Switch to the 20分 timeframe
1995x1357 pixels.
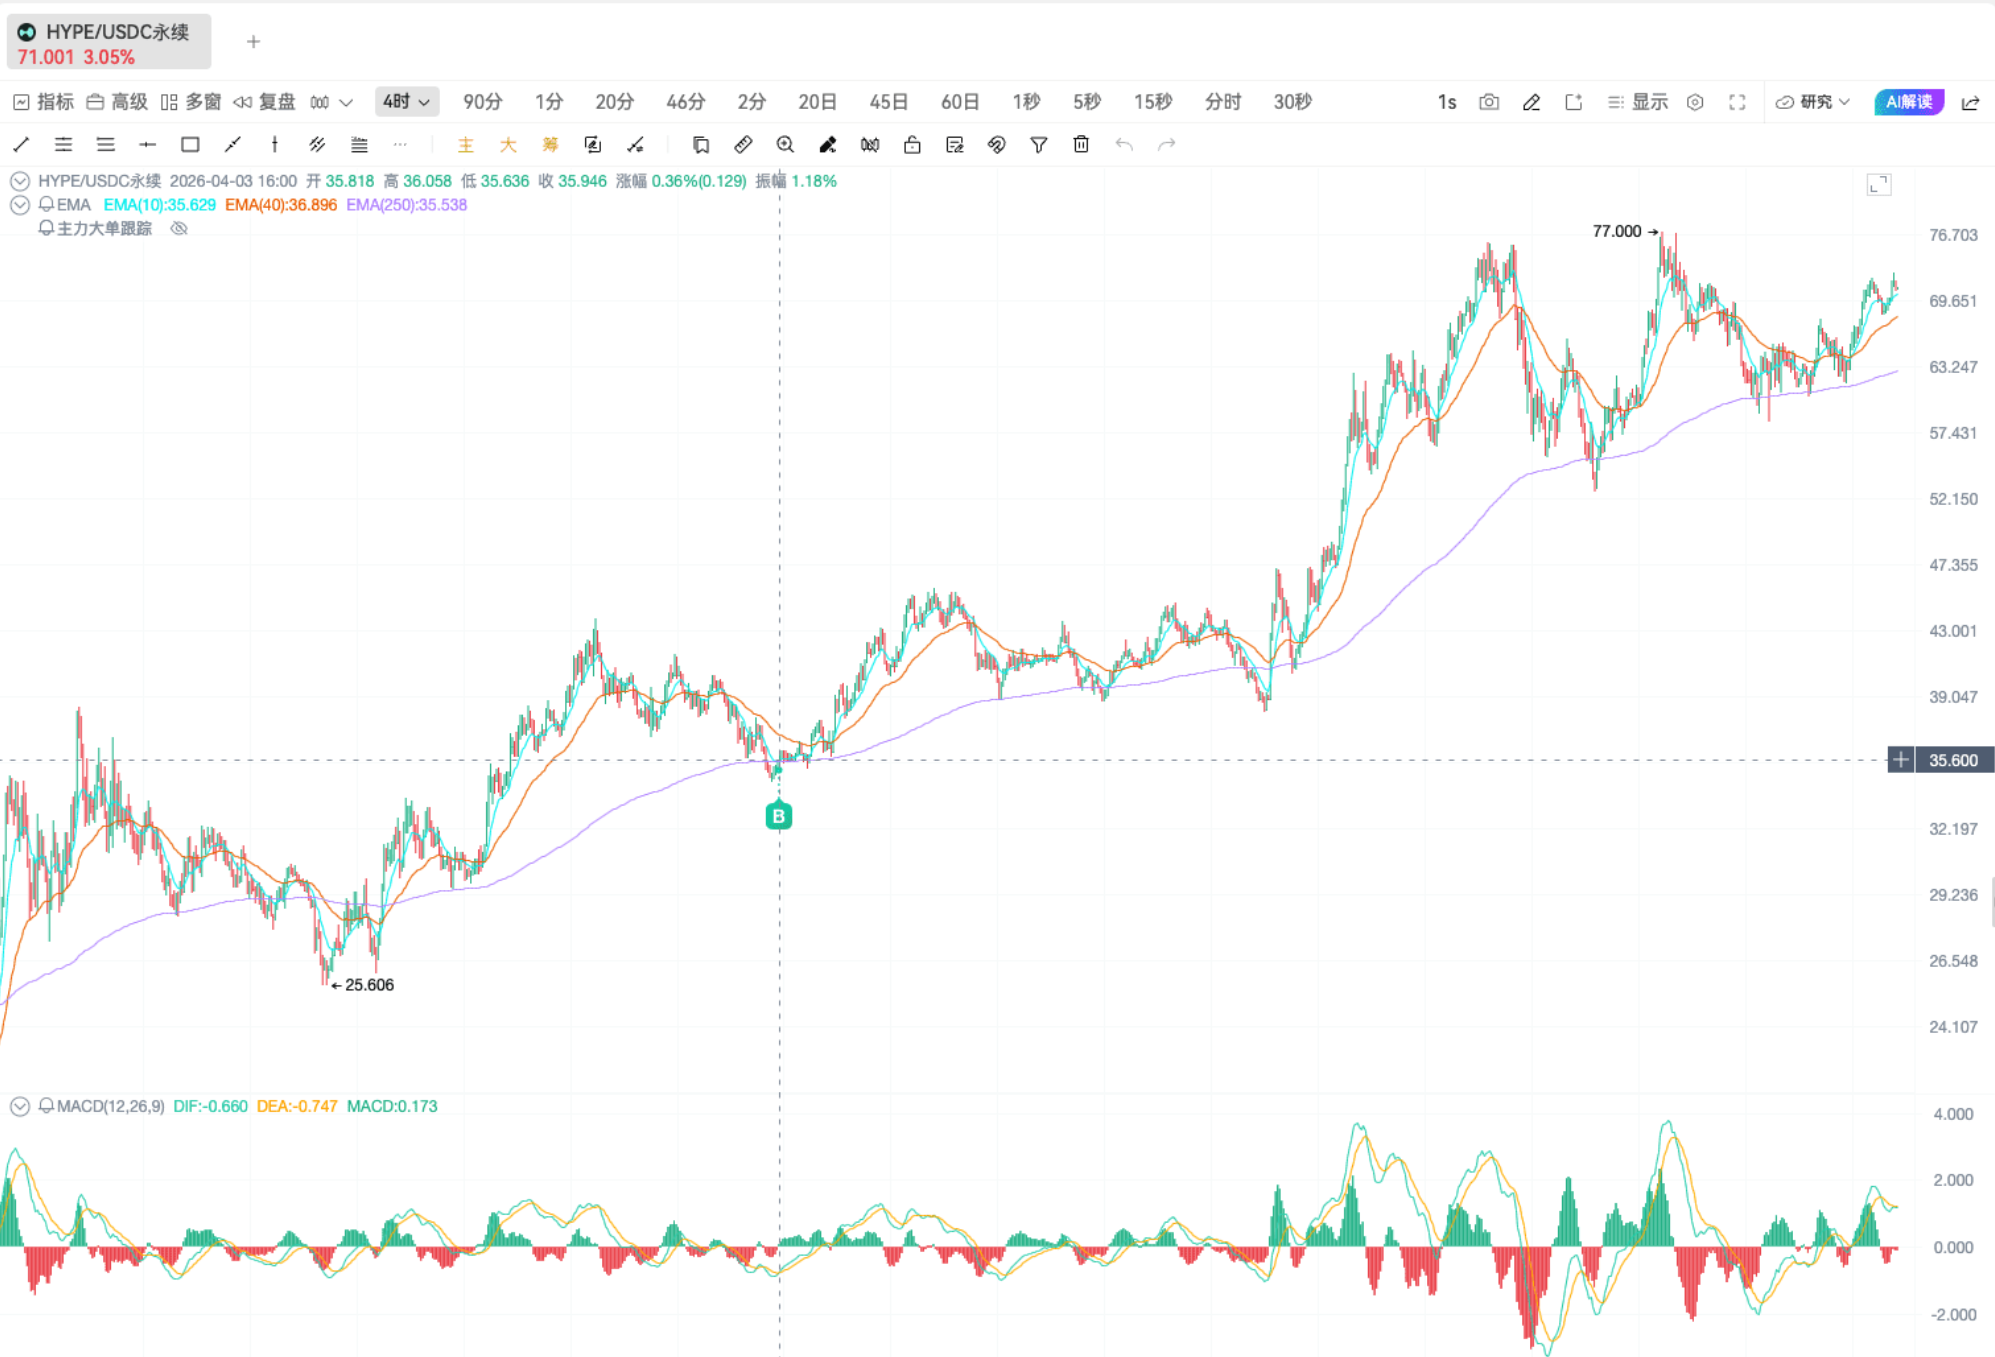tap(614, 102)
